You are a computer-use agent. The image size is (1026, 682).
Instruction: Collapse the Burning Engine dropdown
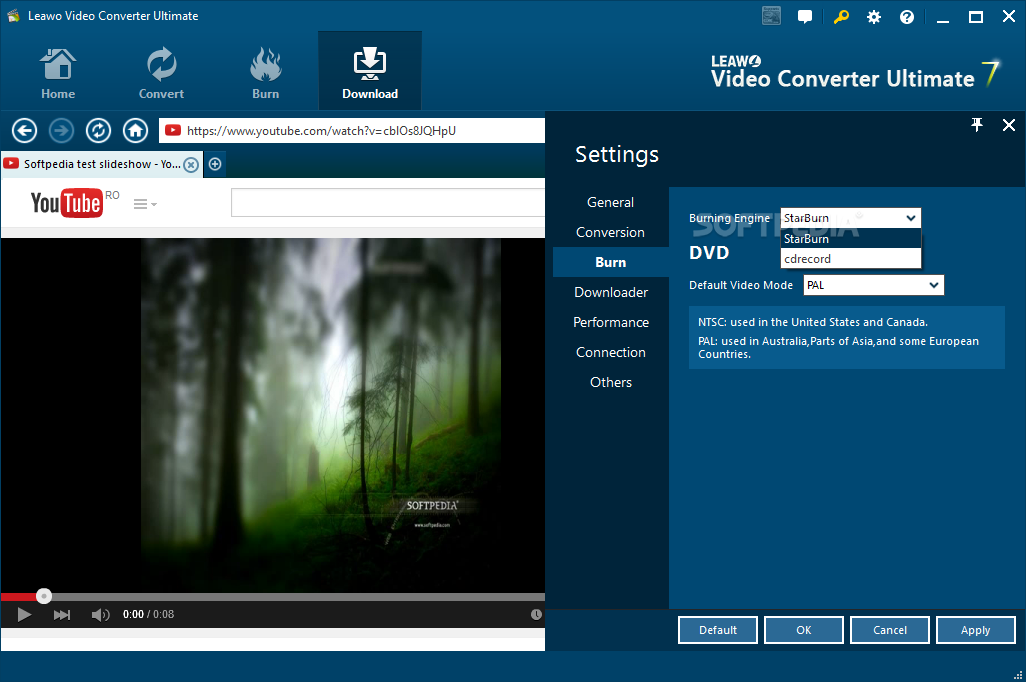coord(911,218)
